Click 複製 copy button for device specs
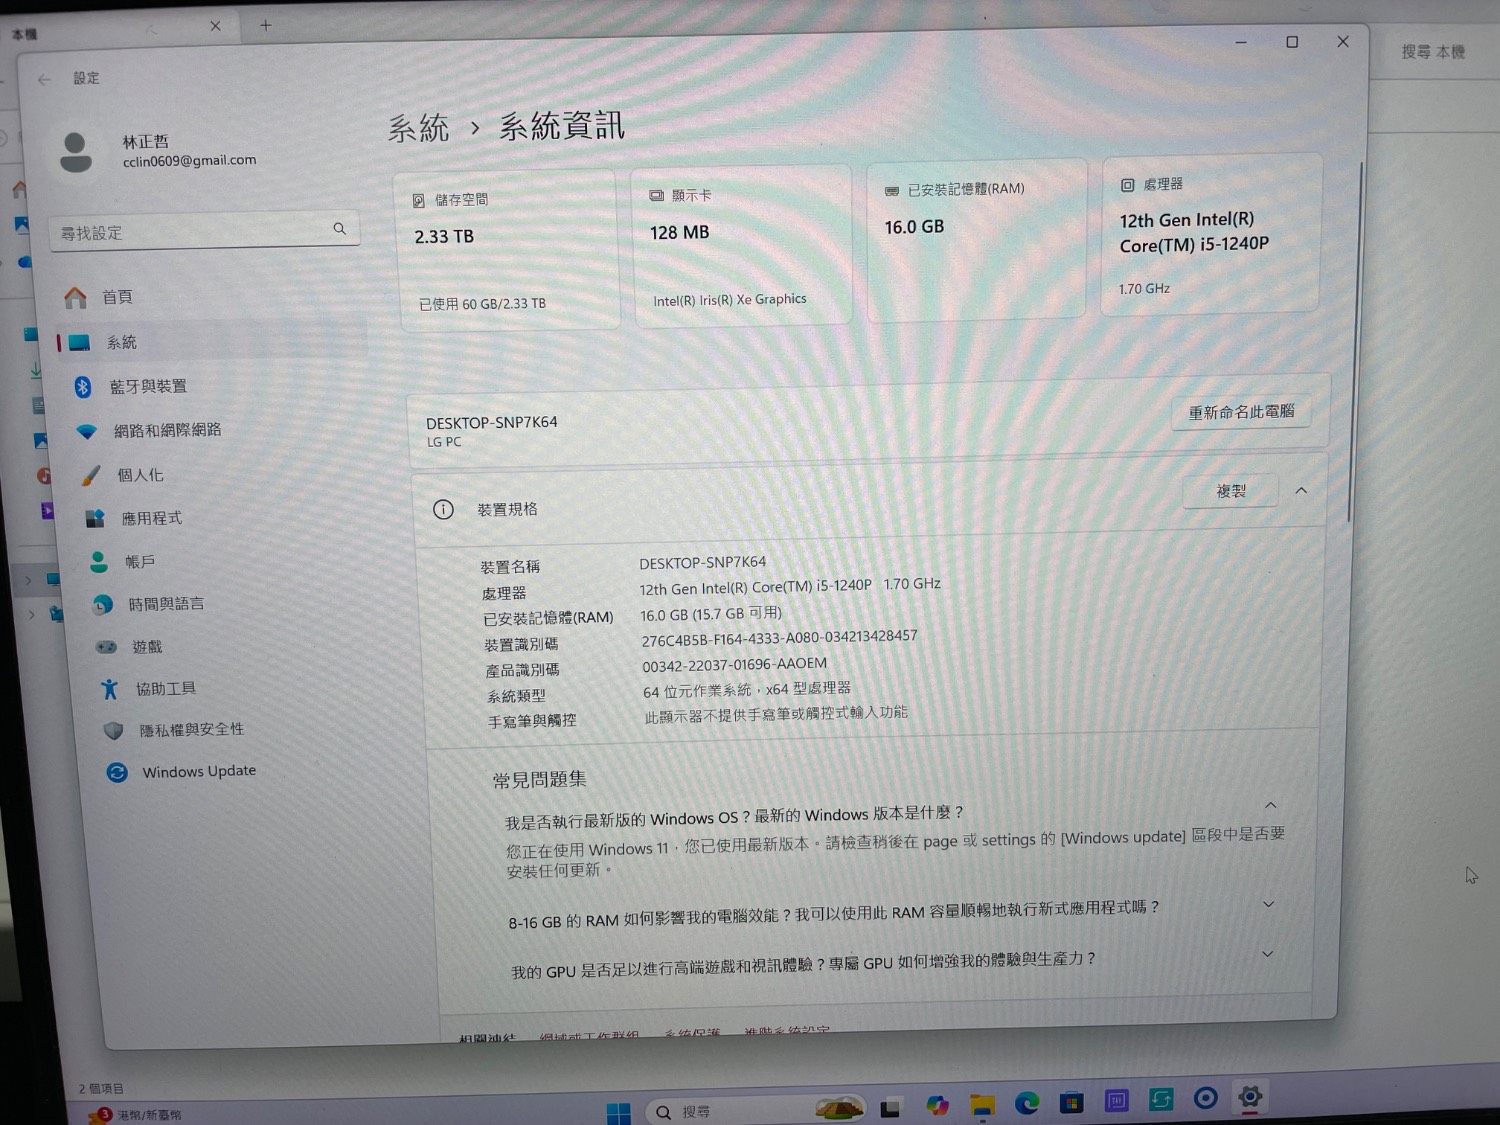This screenshot has height=1125, width=1500. 1230,491
